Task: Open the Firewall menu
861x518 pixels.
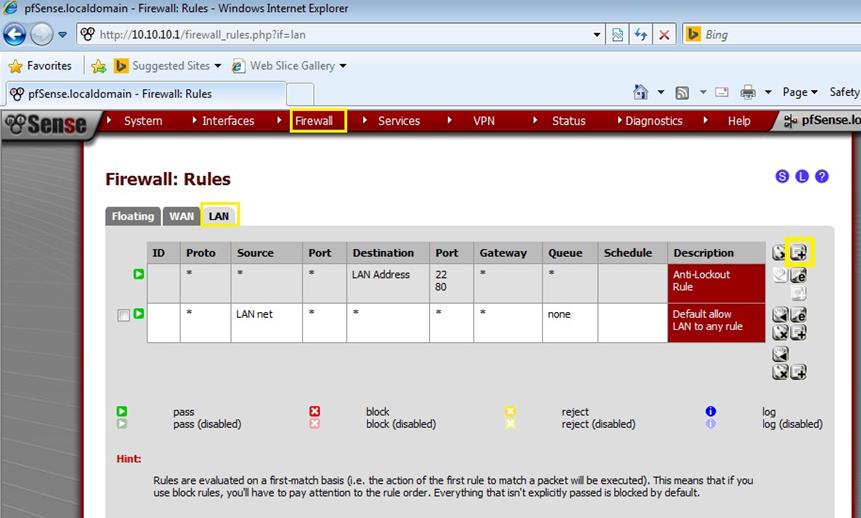Action: click(314, 121)
